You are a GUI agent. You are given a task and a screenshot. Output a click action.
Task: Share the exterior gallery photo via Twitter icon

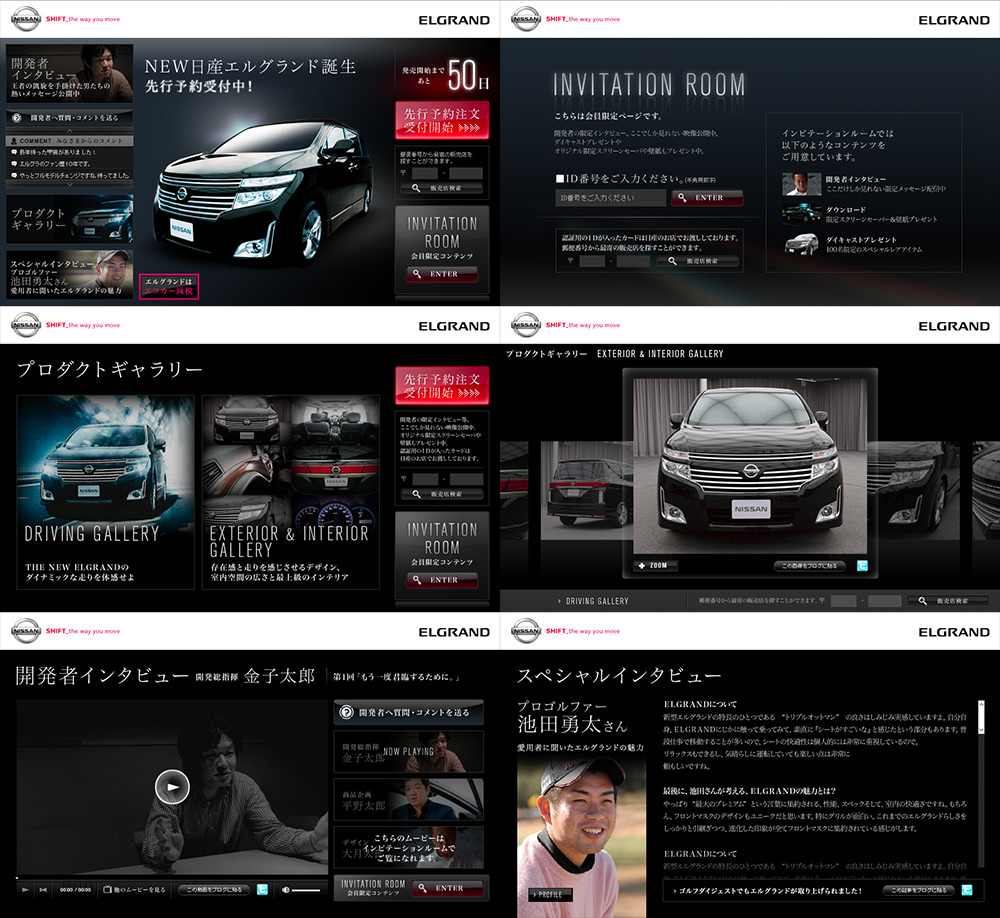click(862, 565)
